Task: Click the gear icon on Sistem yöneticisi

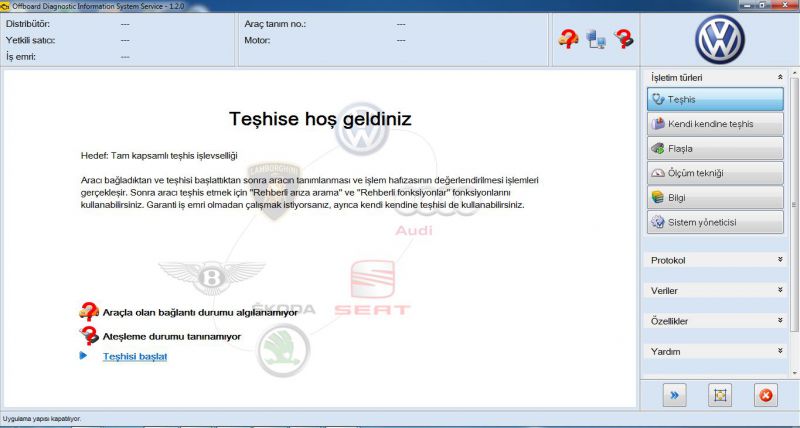Action: pyautogui.click(x=658, y=222)
